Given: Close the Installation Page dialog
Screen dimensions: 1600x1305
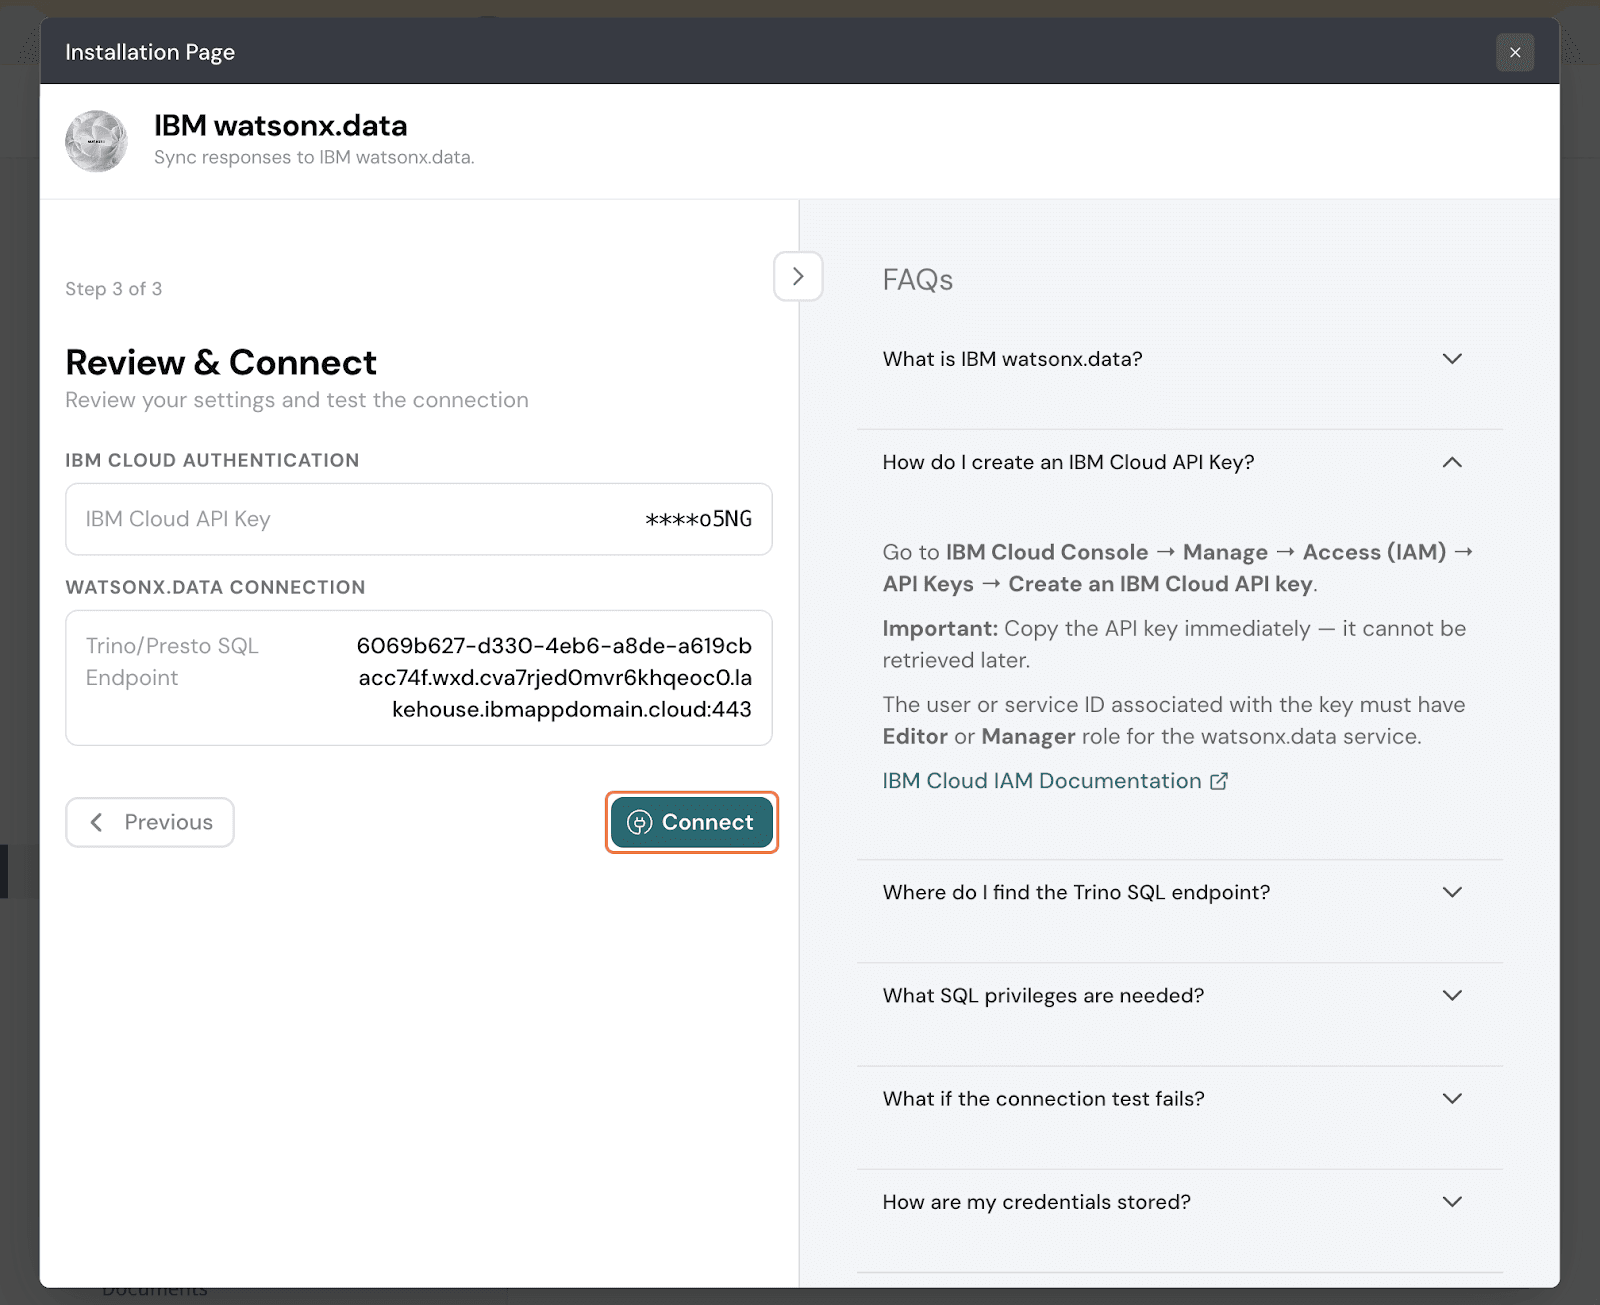Looking at the screenshot, I should 1515,52.
